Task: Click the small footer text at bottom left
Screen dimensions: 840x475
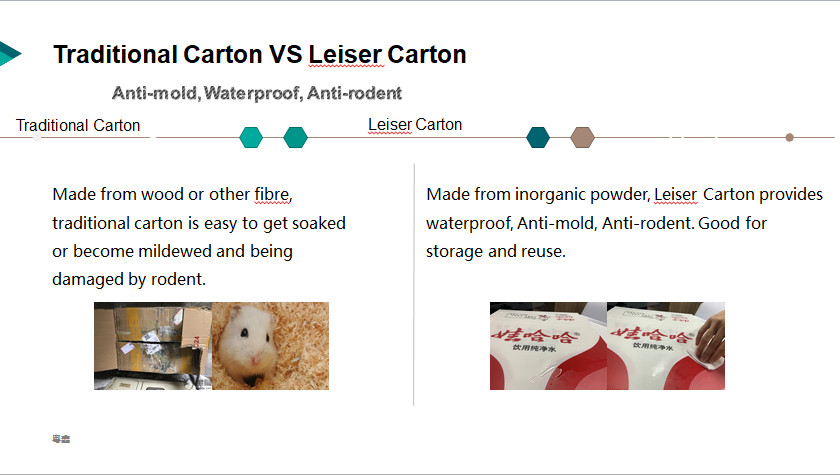Action: tap(61, 439)
